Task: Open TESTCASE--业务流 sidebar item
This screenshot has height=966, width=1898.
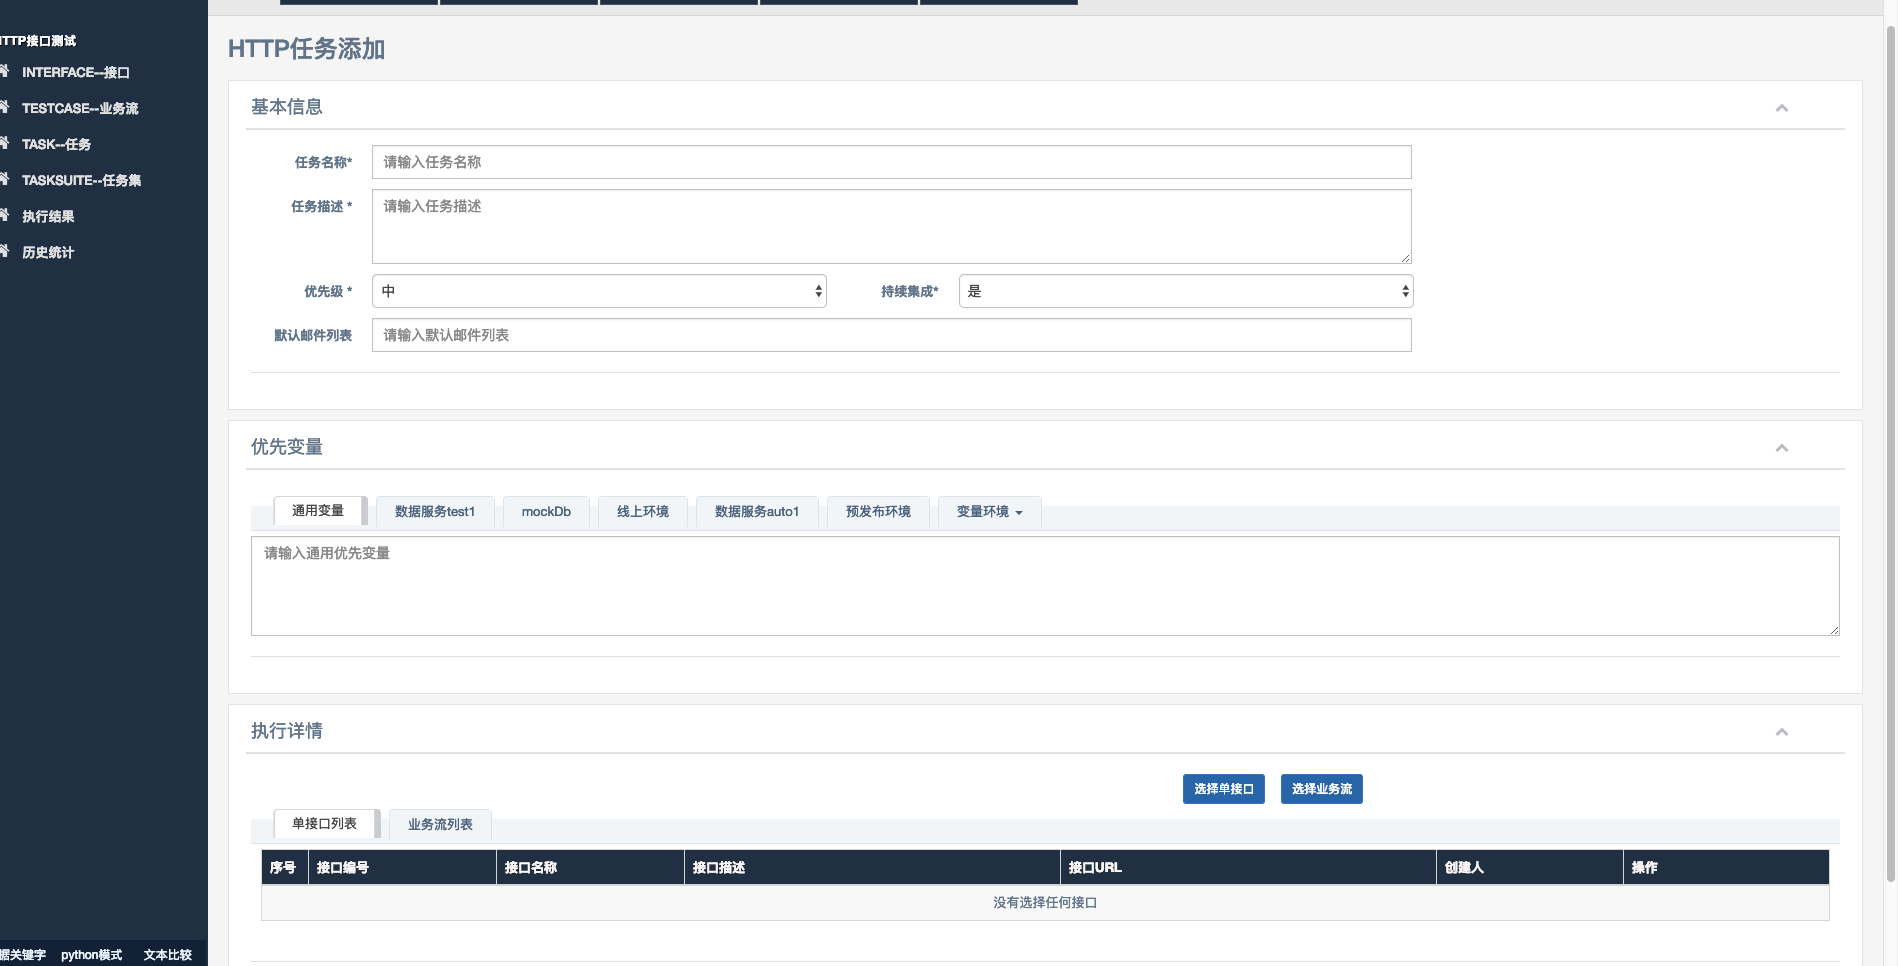Action: [80, 108]
